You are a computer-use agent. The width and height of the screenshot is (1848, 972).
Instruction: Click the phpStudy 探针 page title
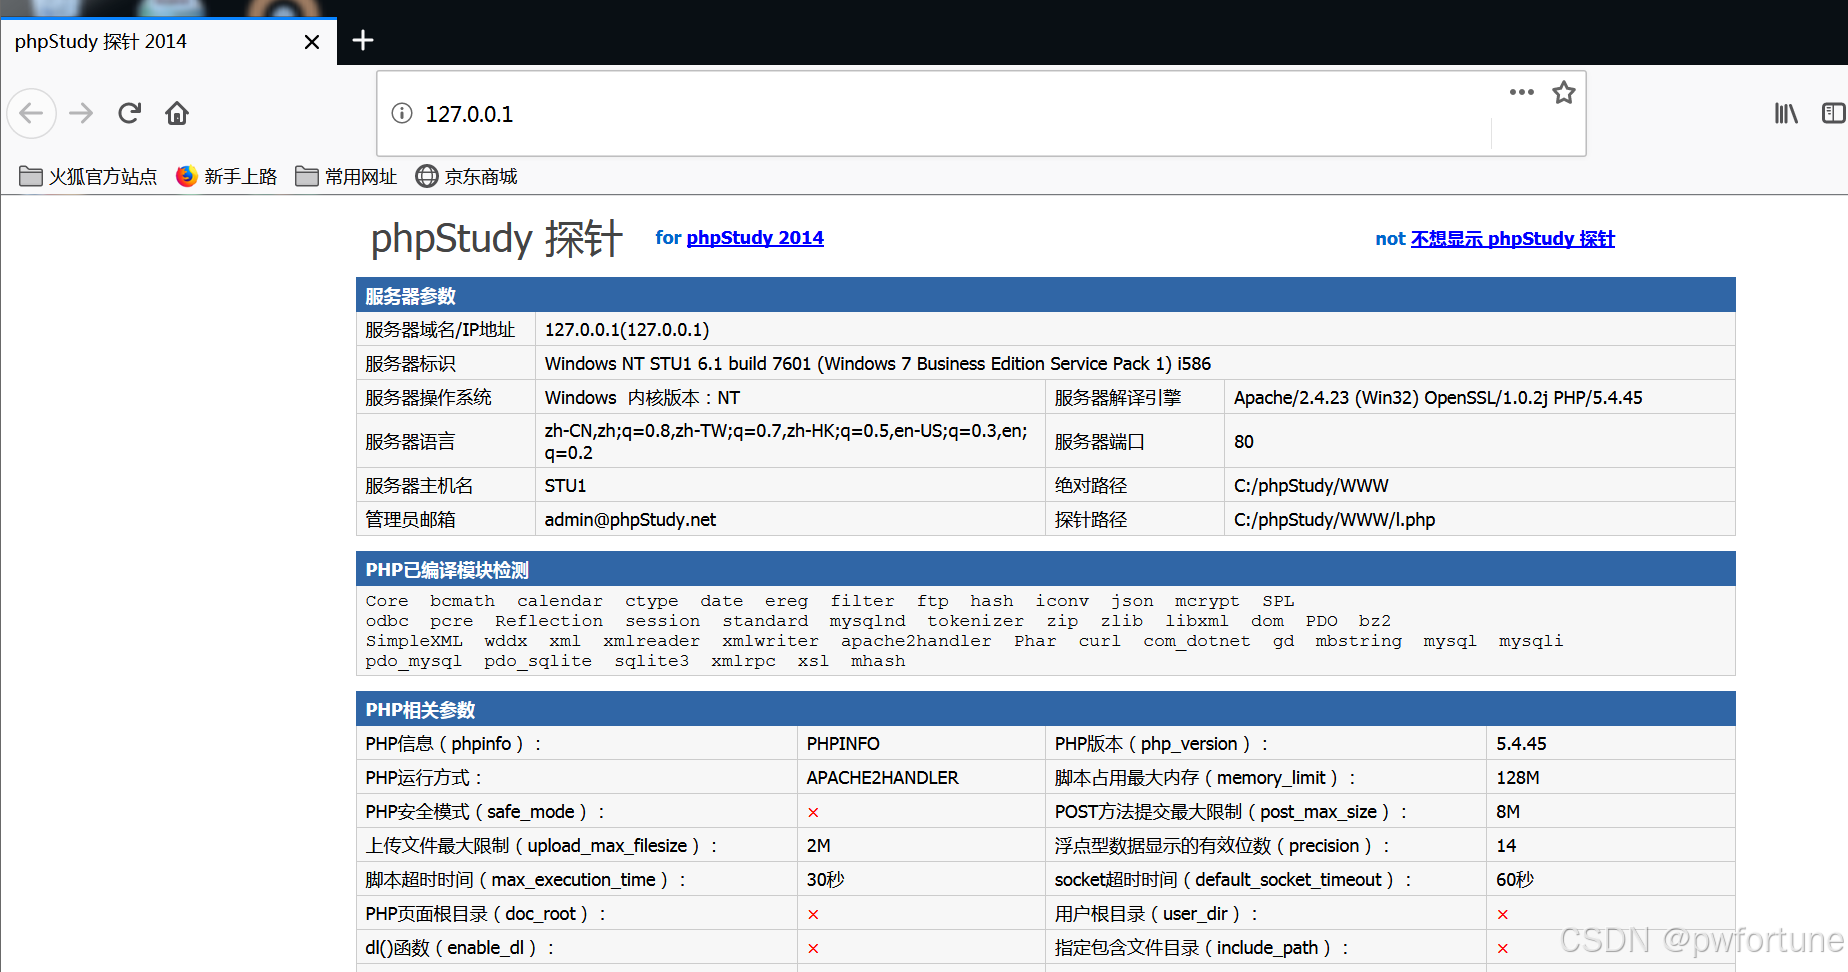pos(496,239)
